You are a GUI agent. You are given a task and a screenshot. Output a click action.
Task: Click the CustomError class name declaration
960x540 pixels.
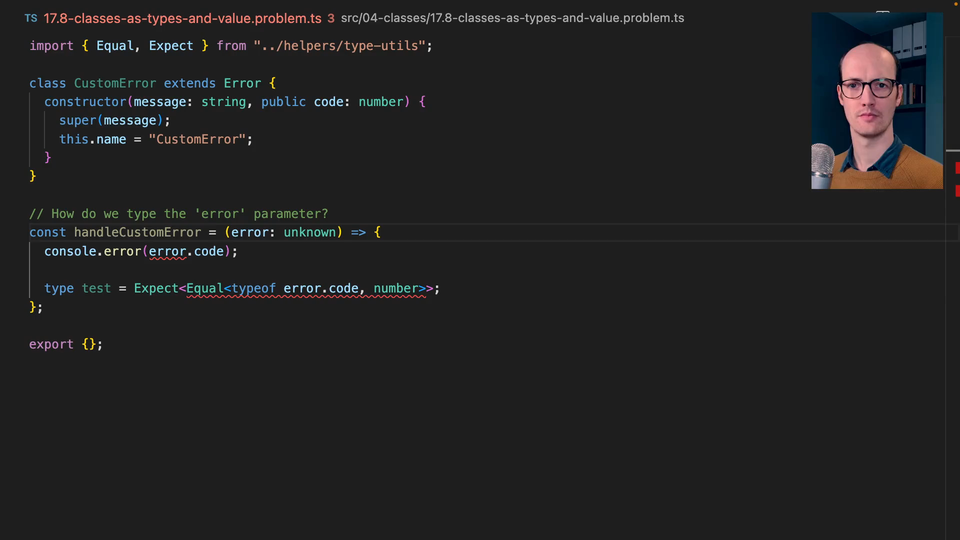[115, 83]
